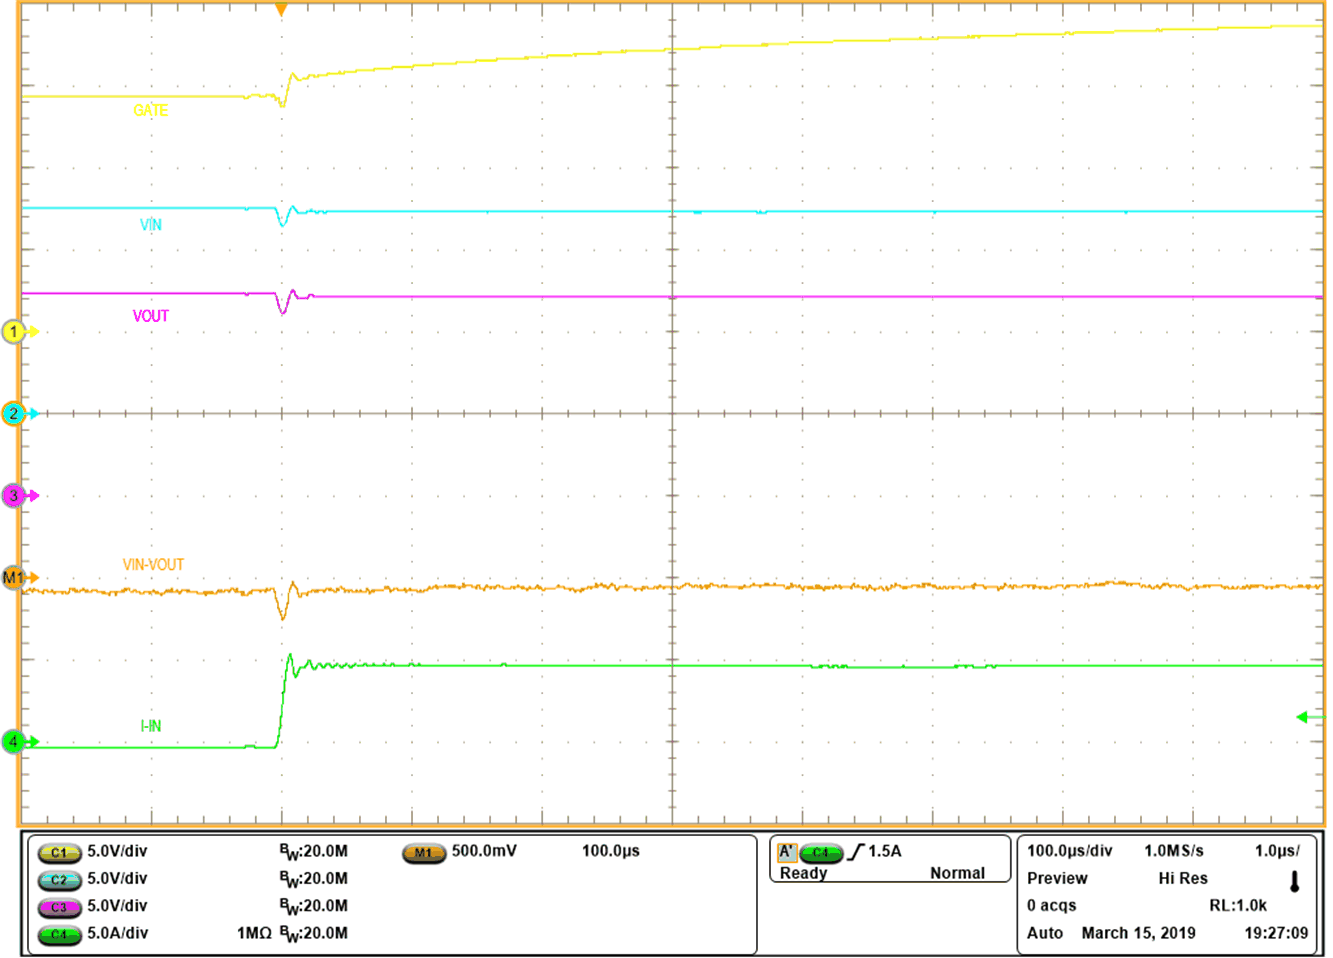Click the orange trigger position marker

pyautogui.click(x=281, y=9)
